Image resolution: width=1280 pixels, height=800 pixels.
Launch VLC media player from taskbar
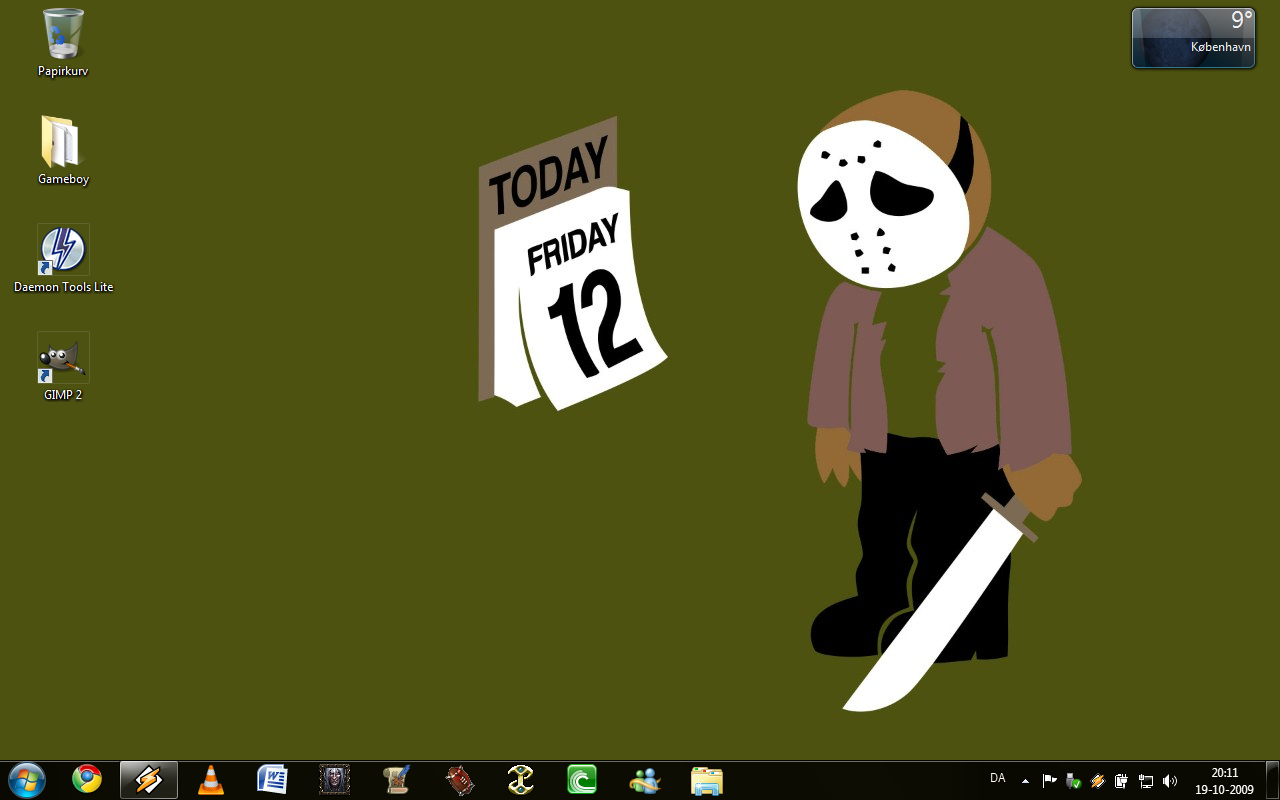[x=211, y=779]
